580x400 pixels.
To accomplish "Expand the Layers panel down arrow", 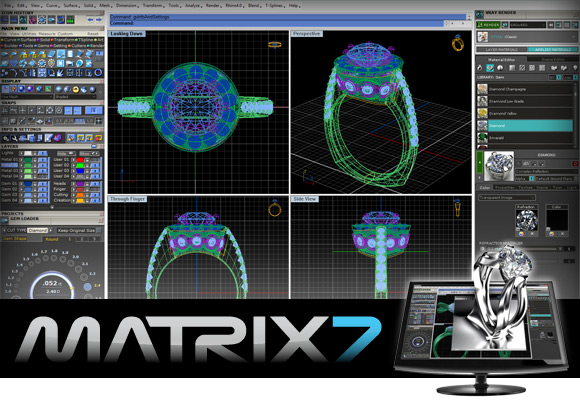I will [x=52, y=207].
